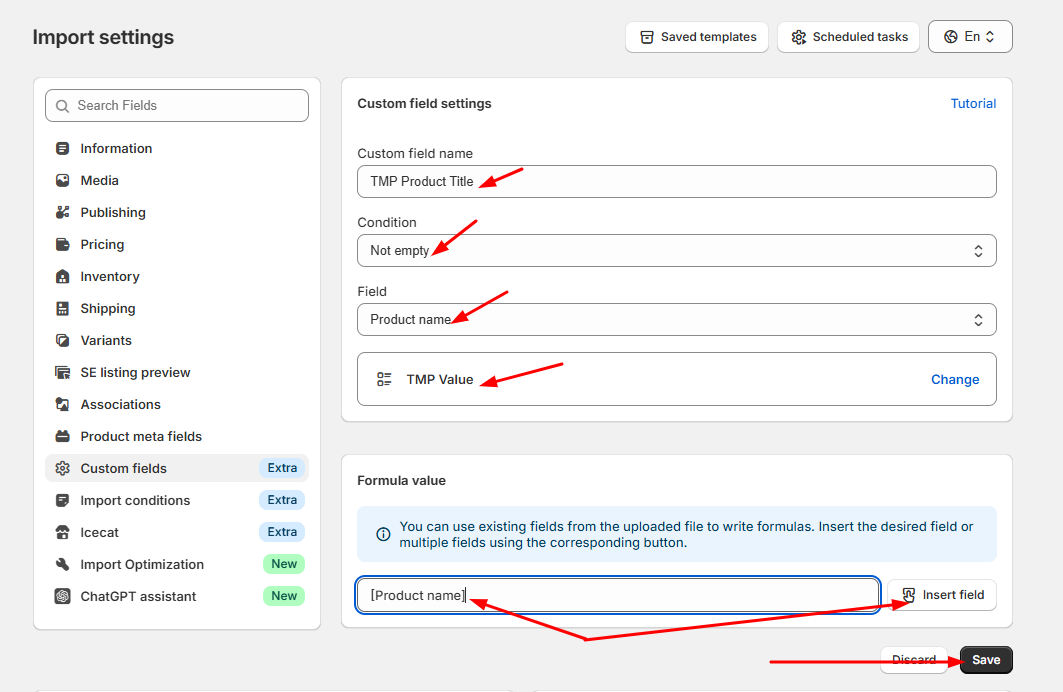Discard the custom field changes

pyautogui.click(x=914, y=660)
